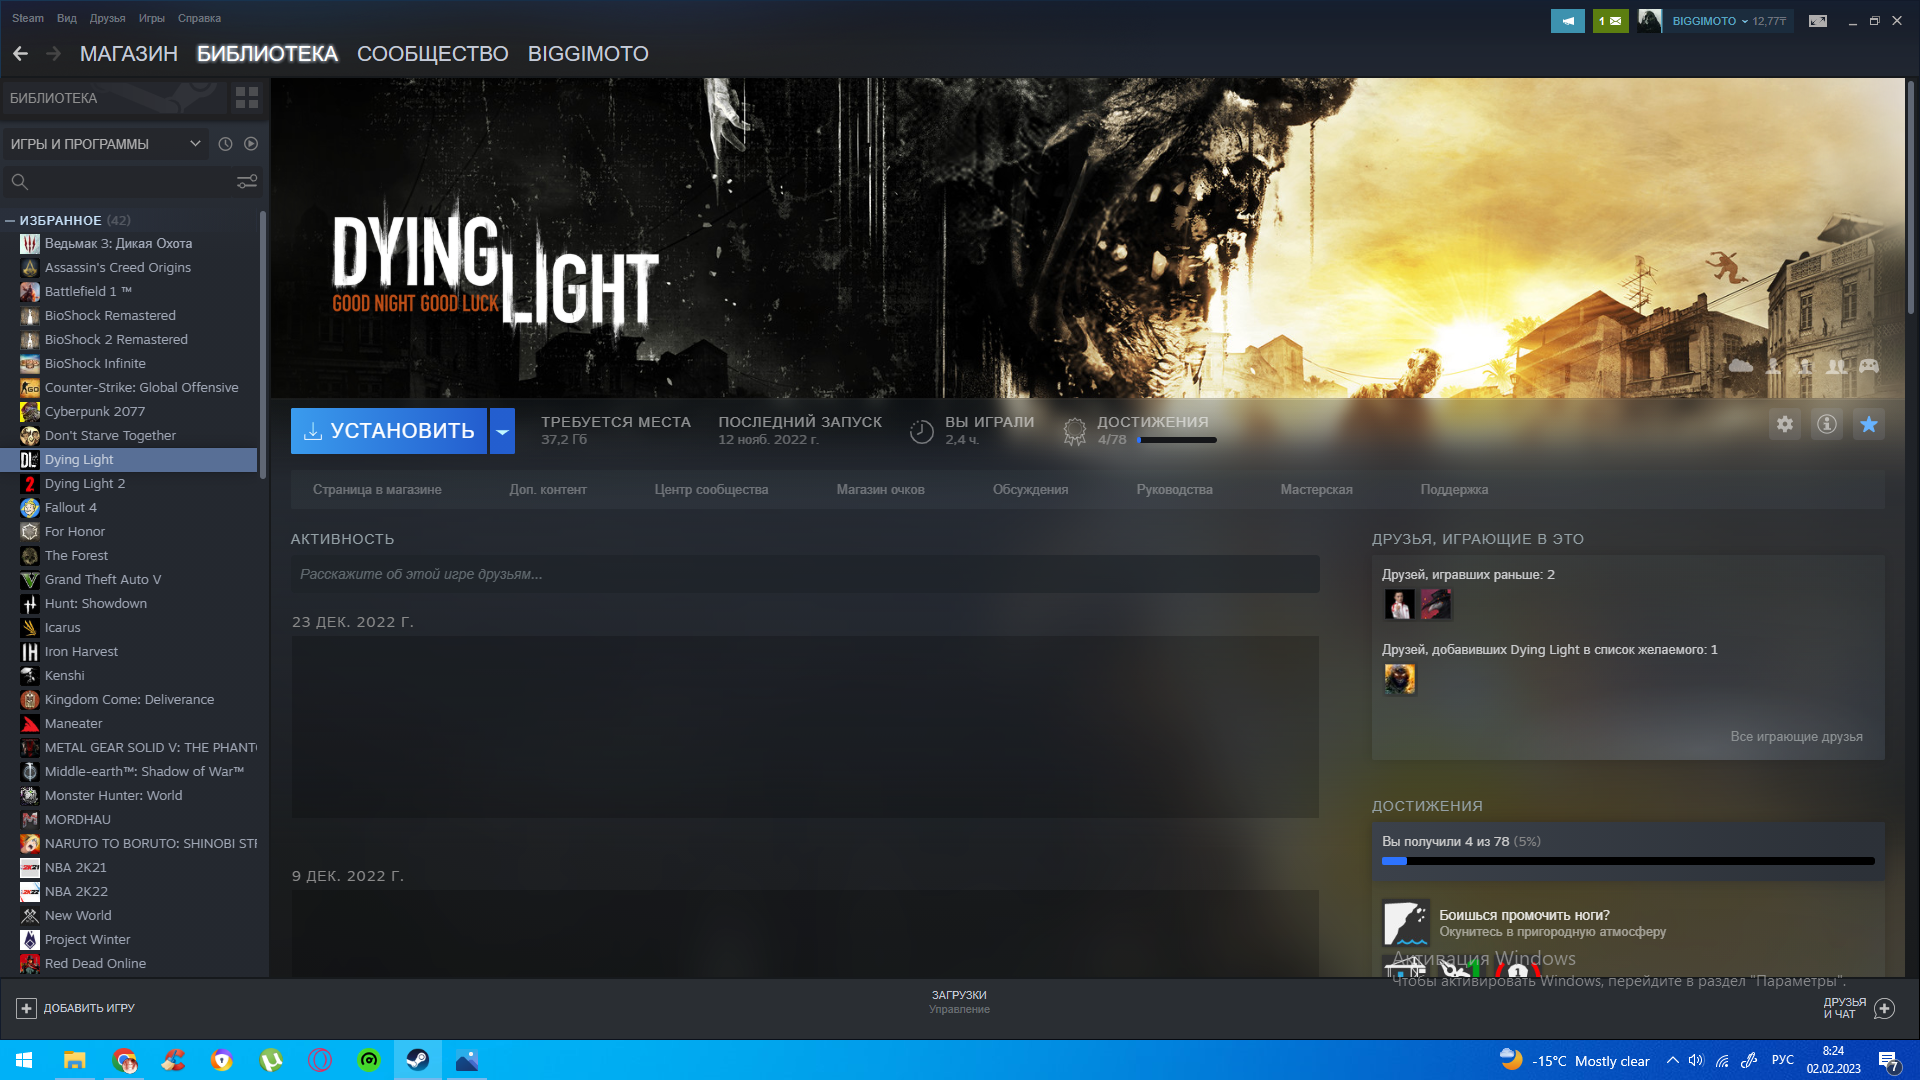Launch Chrome from the taskbar
The width and height of the screenshot is (1920, 1080).
point(124,1060)
